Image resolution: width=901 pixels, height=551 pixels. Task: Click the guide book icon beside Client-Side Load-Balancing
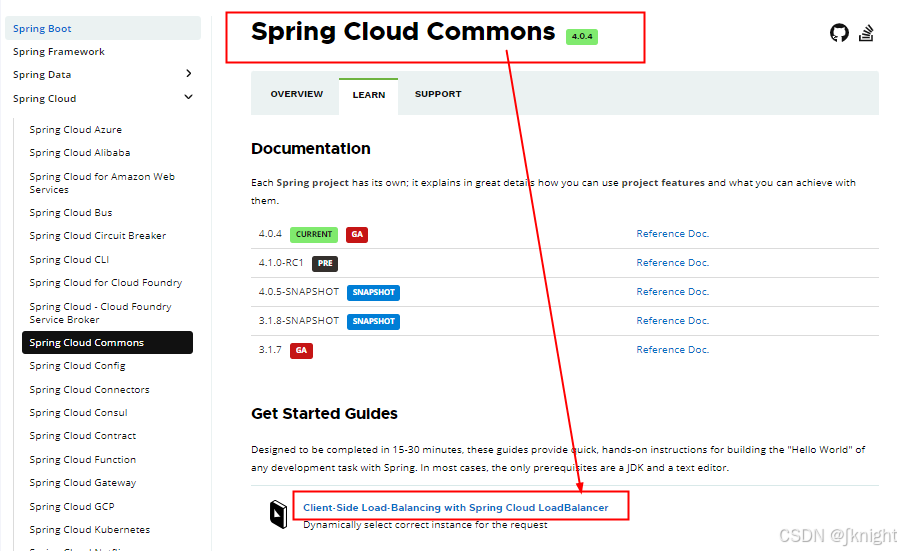(x=279, y=514)
